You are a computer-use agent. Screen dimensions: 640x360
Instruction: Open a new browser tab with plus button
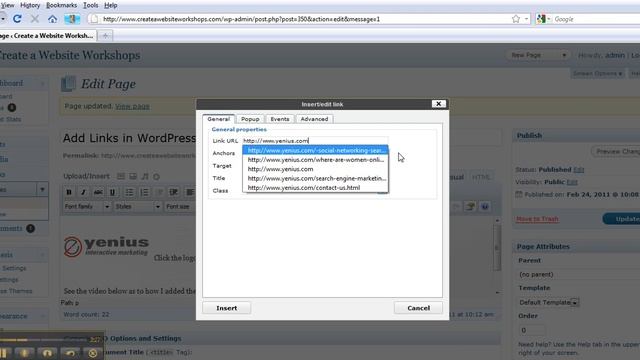click(105, 36)
